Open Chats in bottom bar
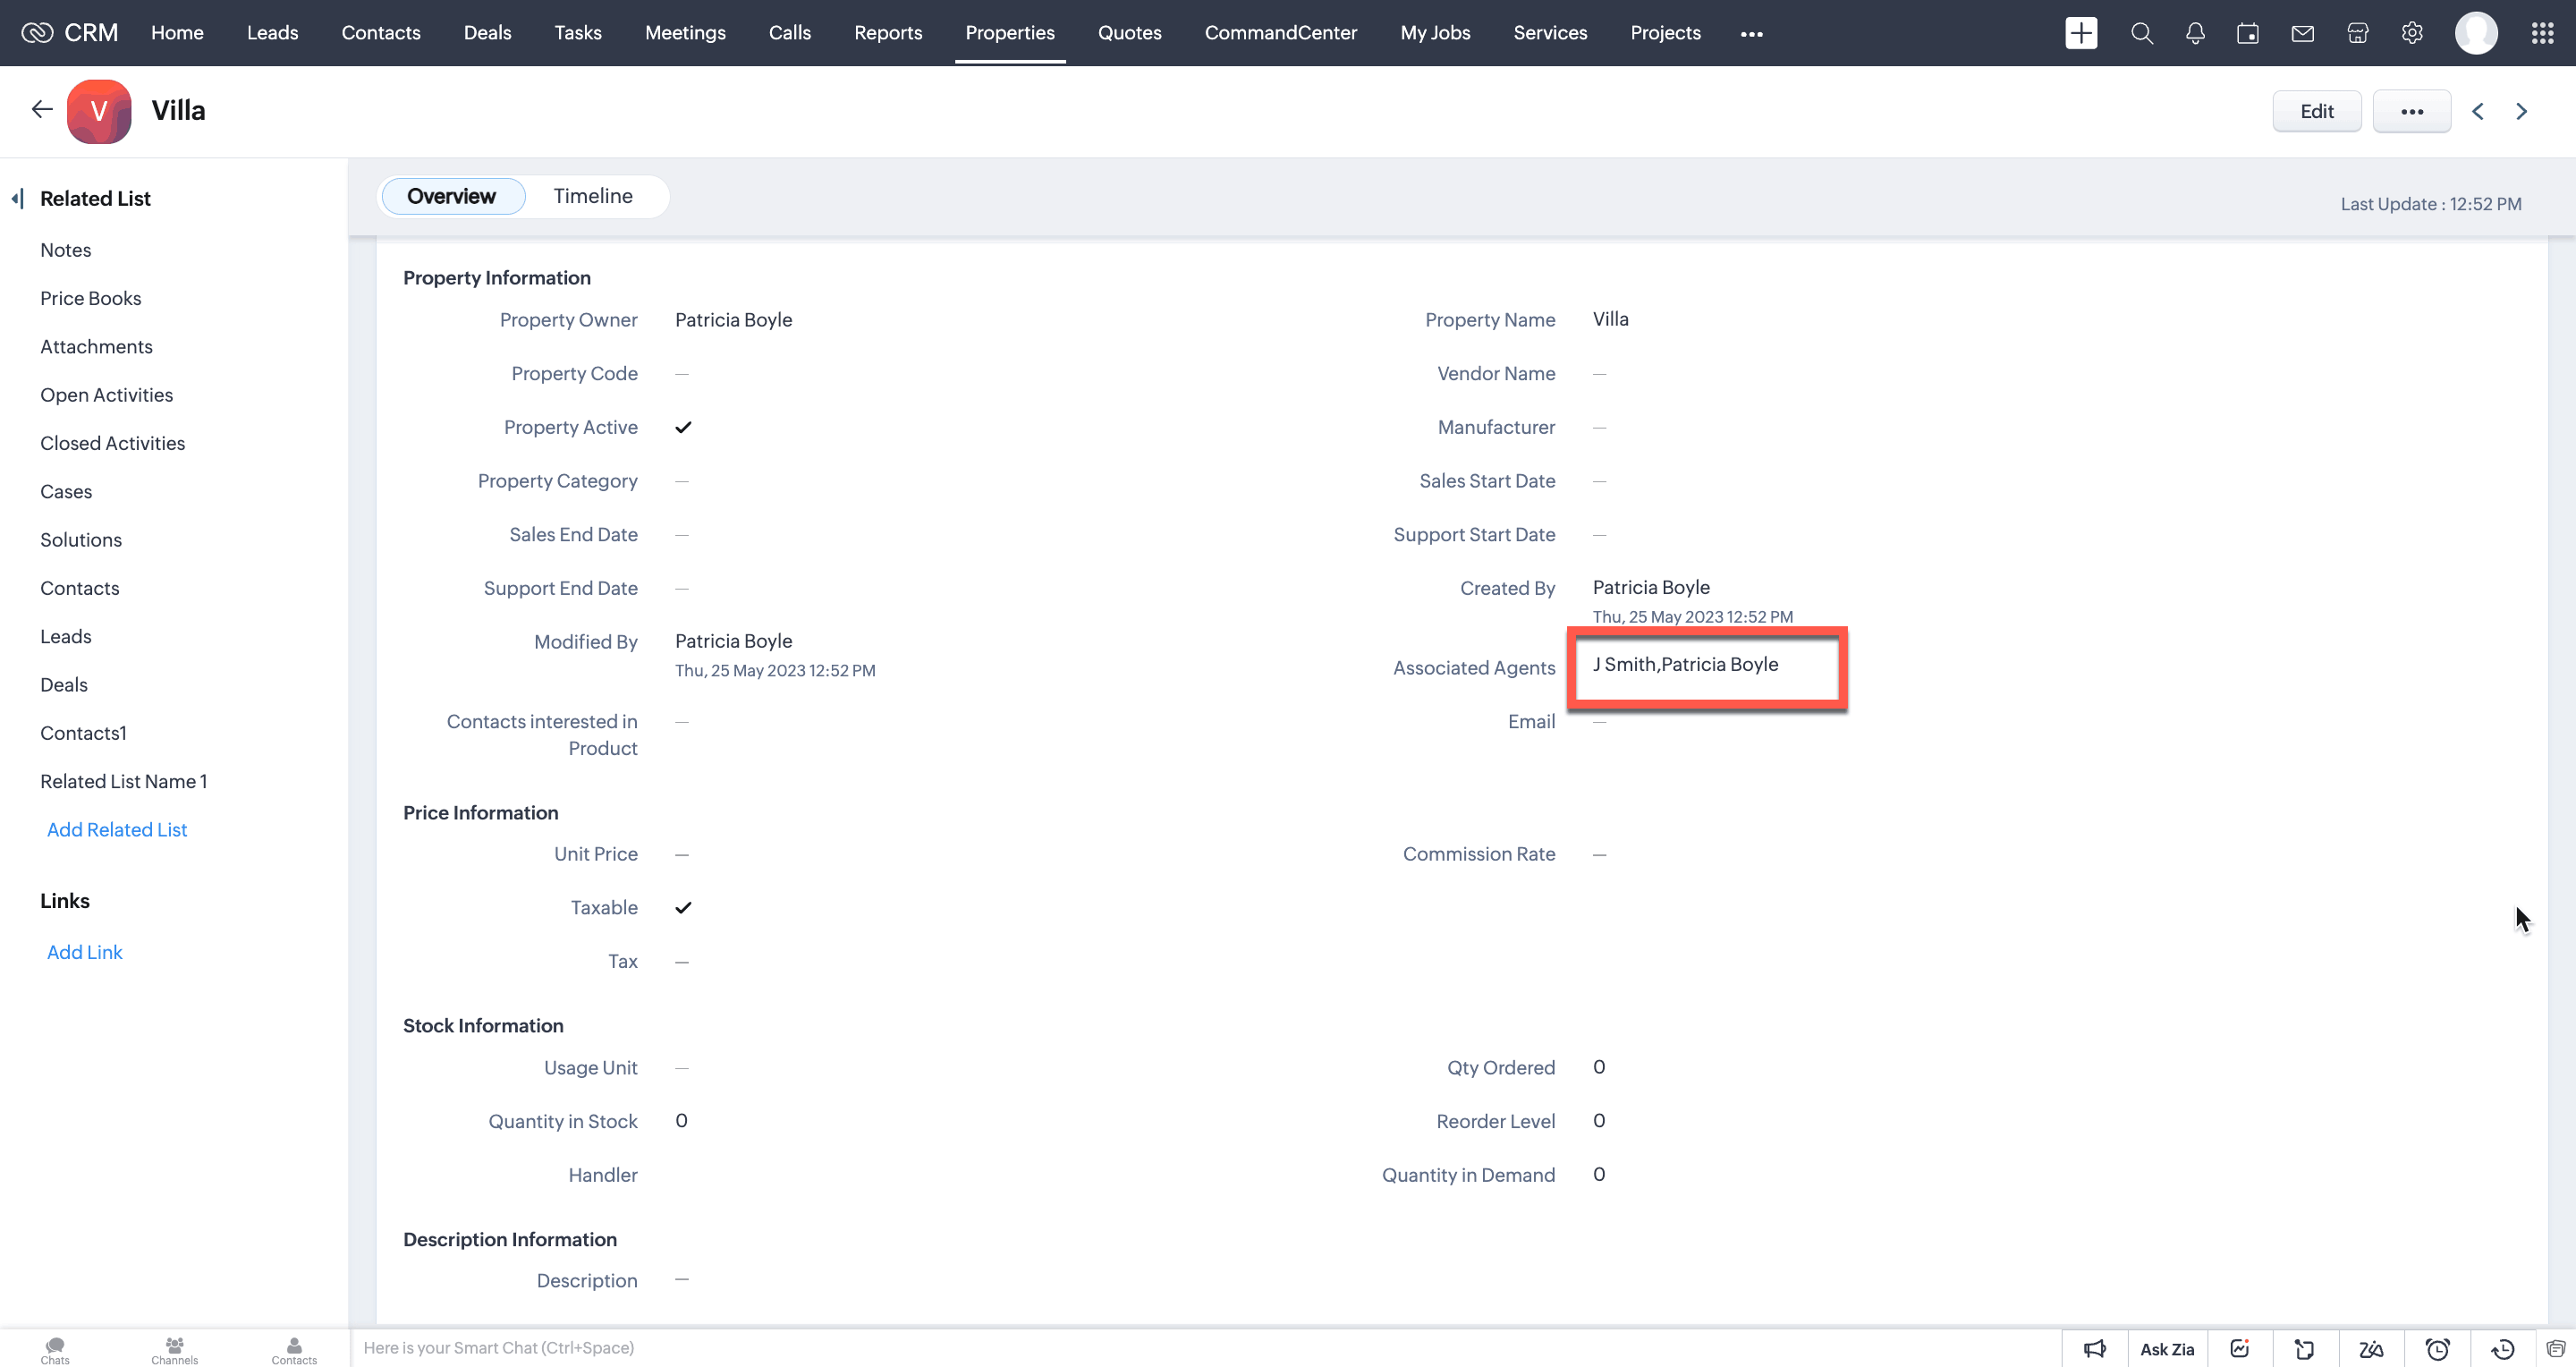The image size is (2576, 1367). click(x=55, y=1350)
